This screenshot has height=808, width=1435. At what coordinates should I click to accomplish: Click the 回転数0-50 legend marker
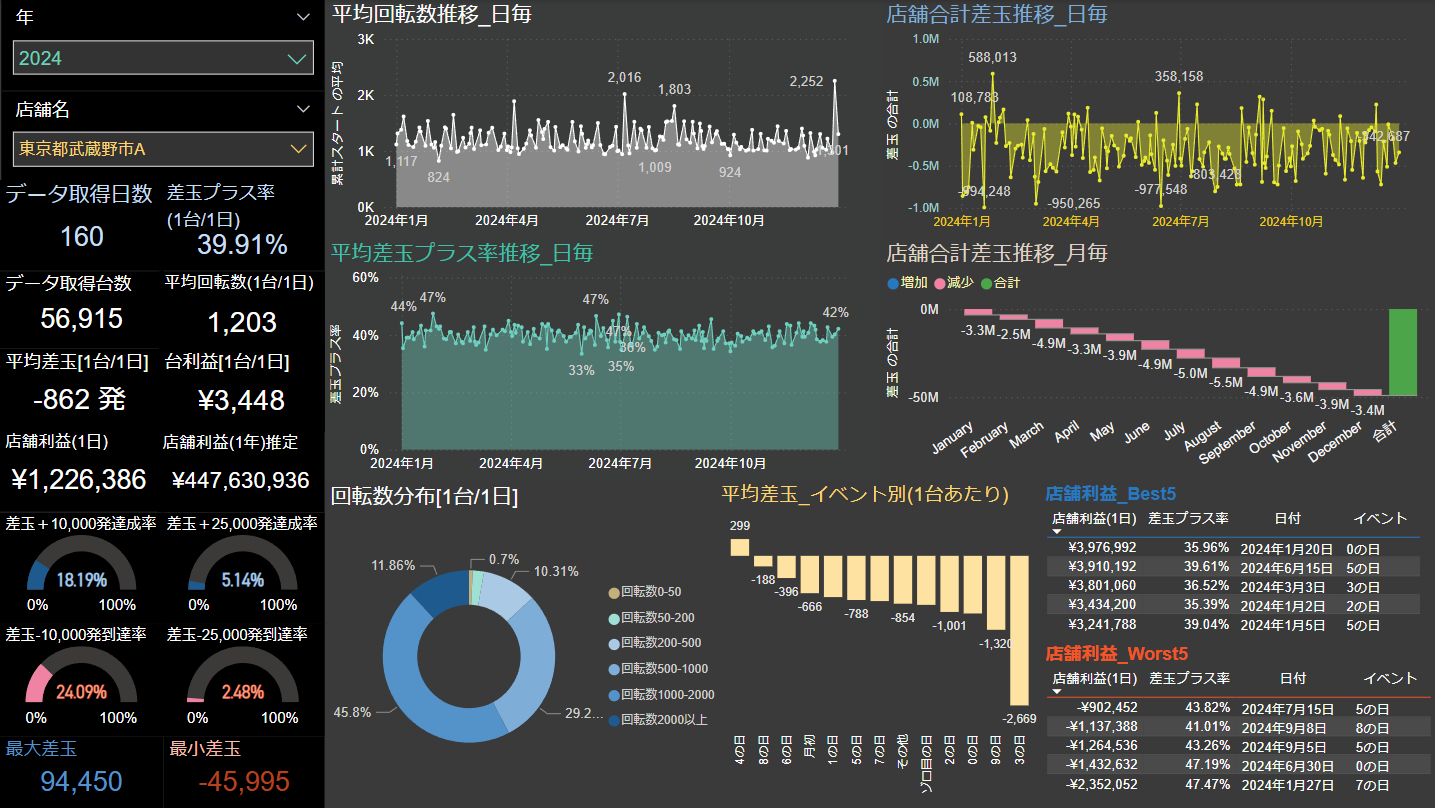click(x=613, y=592)
